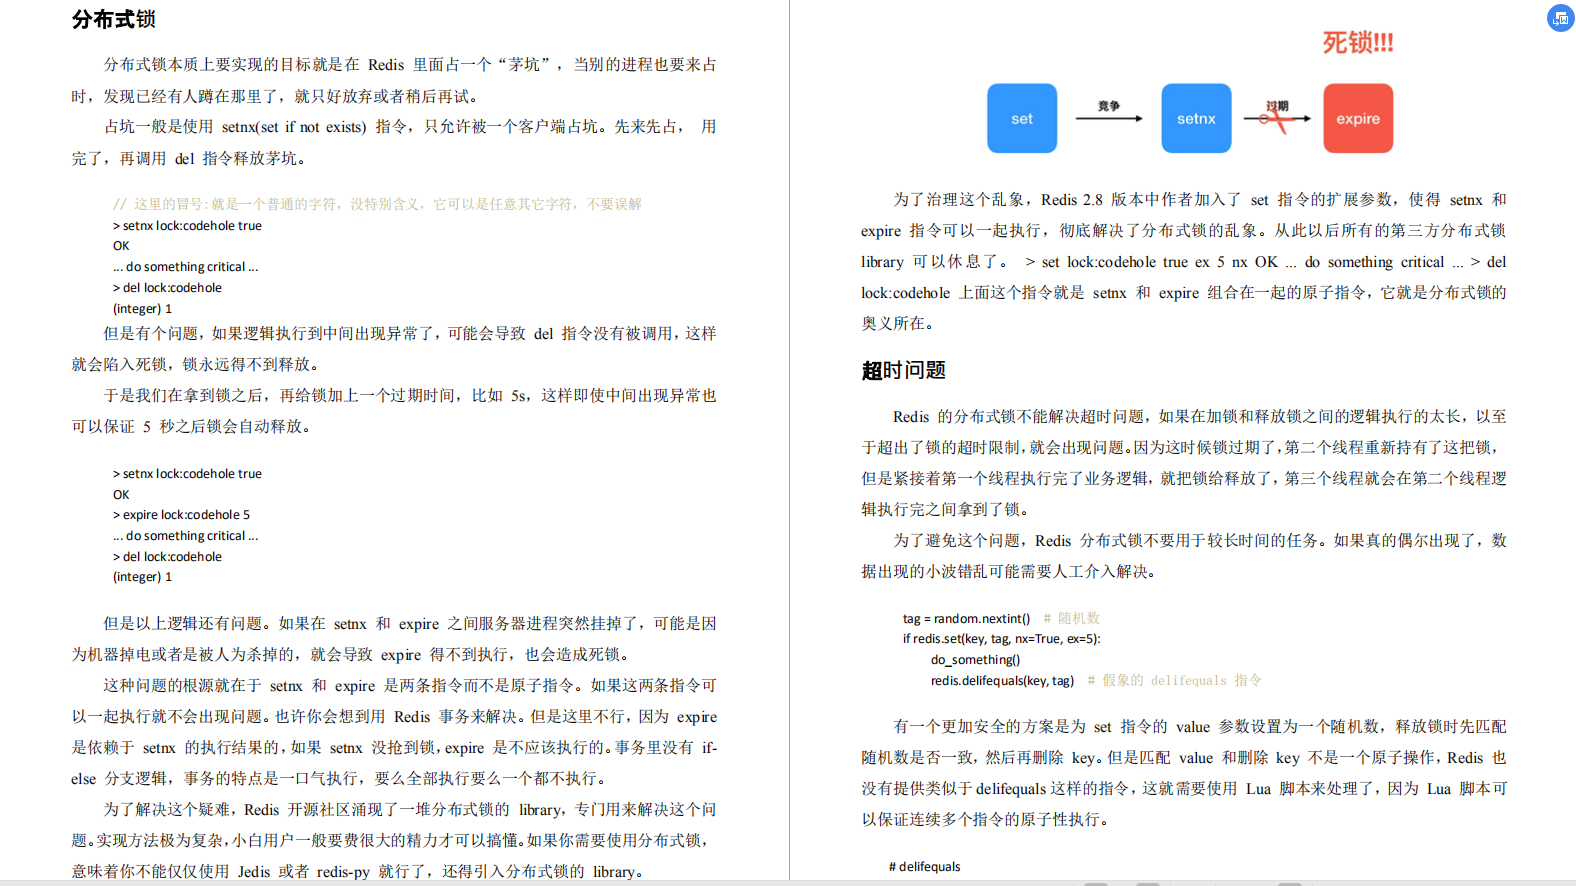Click the phrase 'Jedis 或者 redis-py'
Viewport: 1576px width, 886px height.
pyautogui.click(x=304, y=872)
